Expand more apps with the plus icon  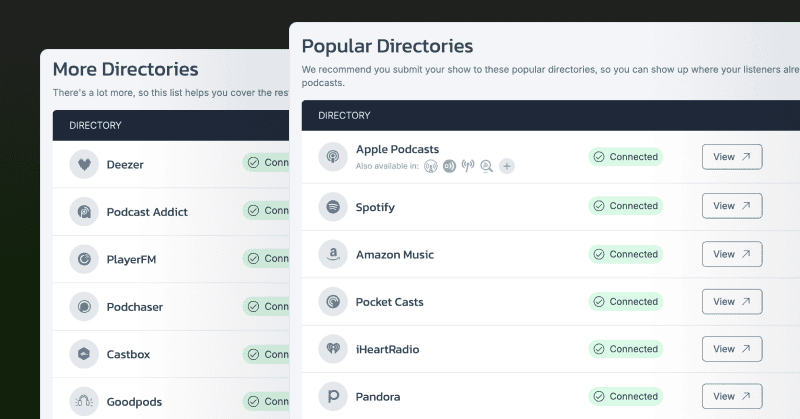point(507,166)
